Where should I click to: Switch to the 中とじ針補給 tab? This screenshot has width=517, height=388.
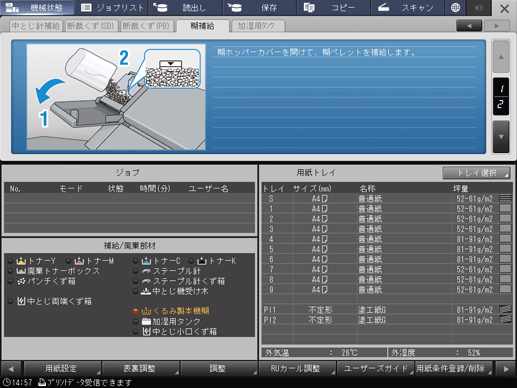[x=36, y=26]
